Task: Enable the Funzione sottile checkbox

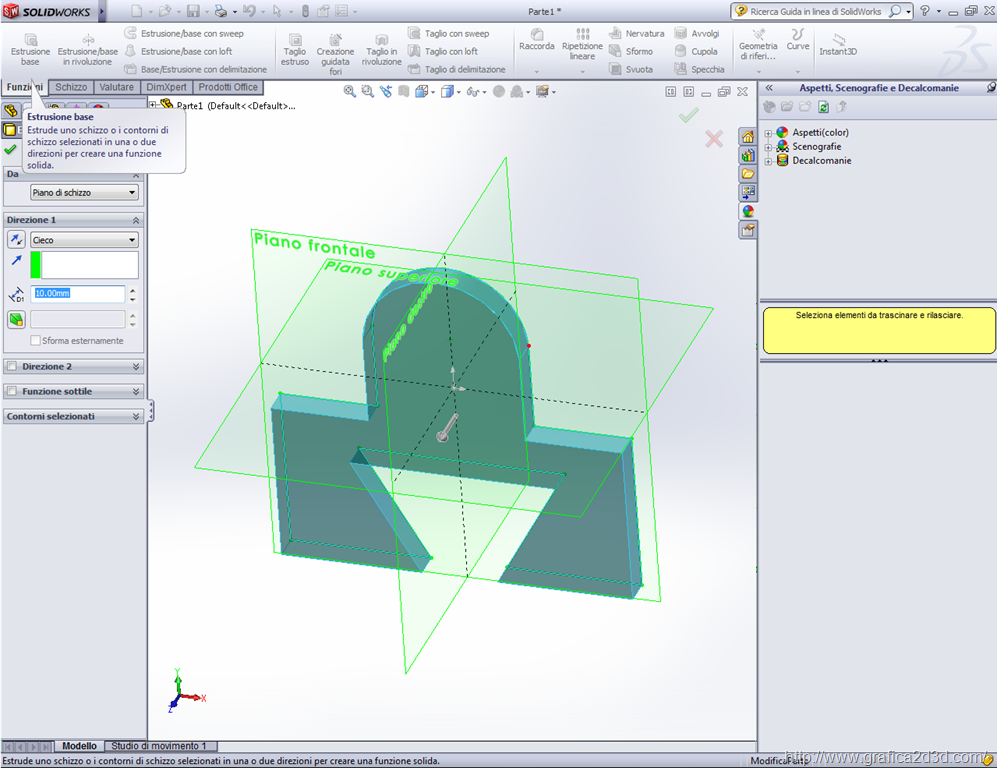Action: point(12,392)
